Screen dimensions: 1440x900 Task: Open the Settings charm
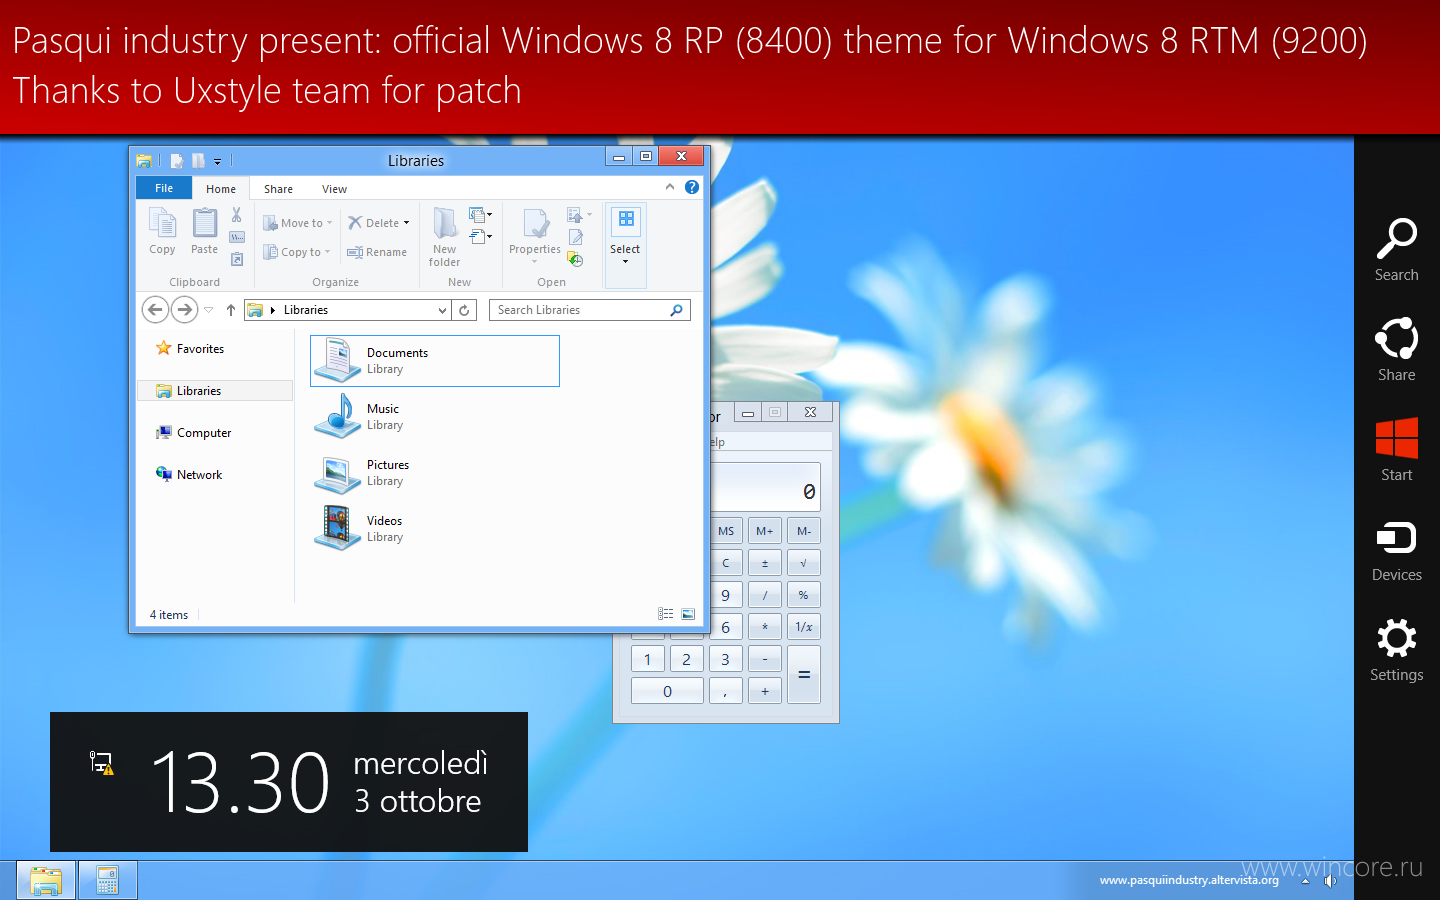pos(1397,650)
